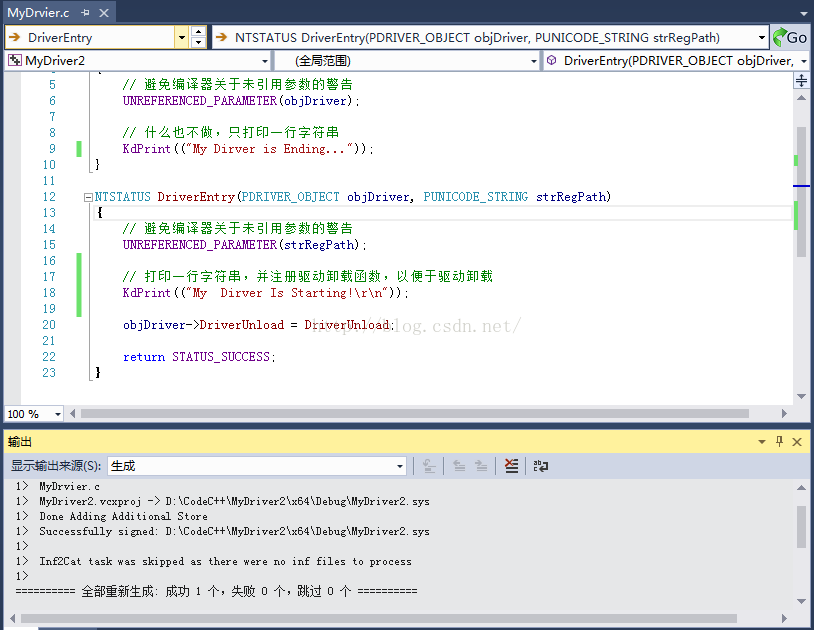Open the NTSTATUS DriverEntry signature dropdown
This screenshot has width=814, height=630.
click(x=762, y=37)
